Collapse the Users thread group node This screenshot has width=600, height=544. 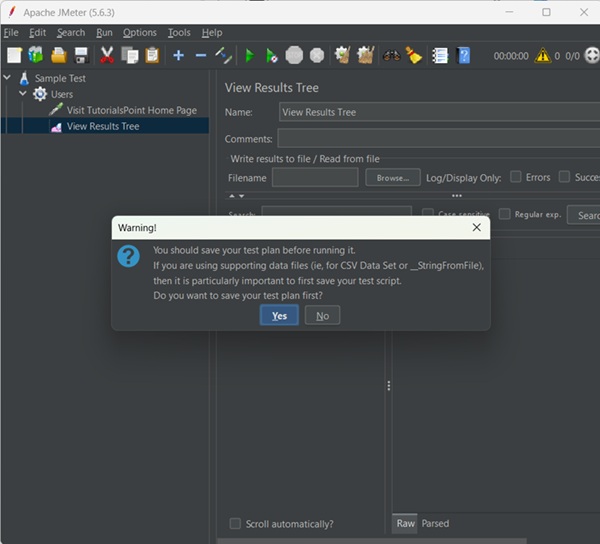tap(24, 94)
